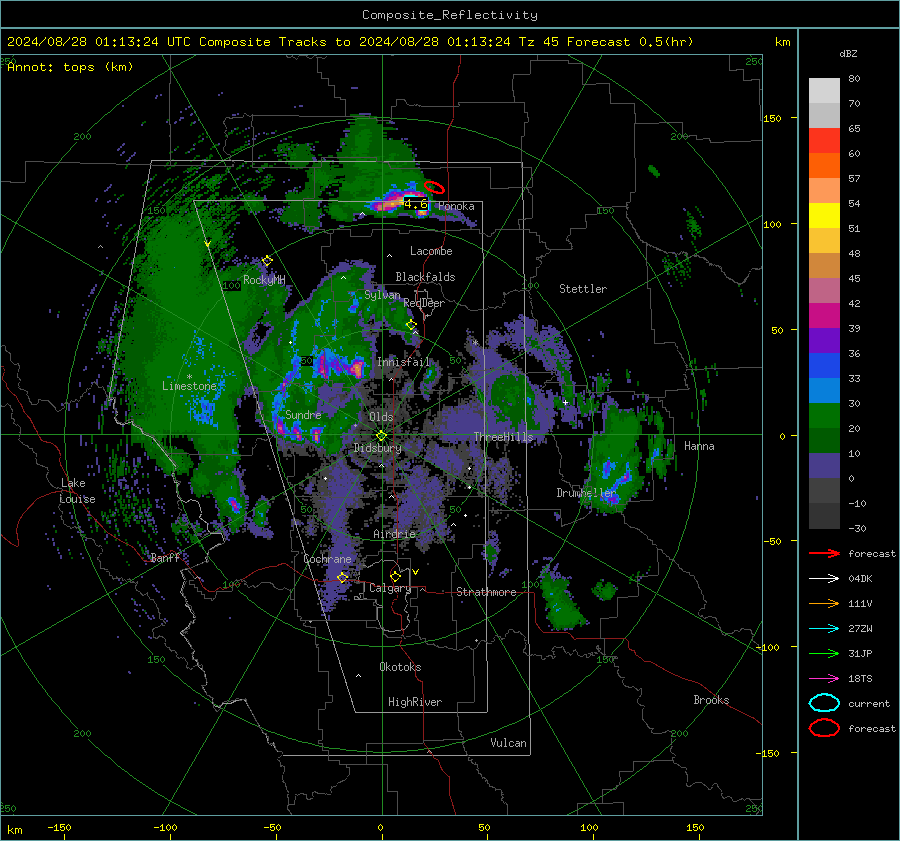900x841 pixels.
Task: Click the Airdrie city label
Action: 394,534
